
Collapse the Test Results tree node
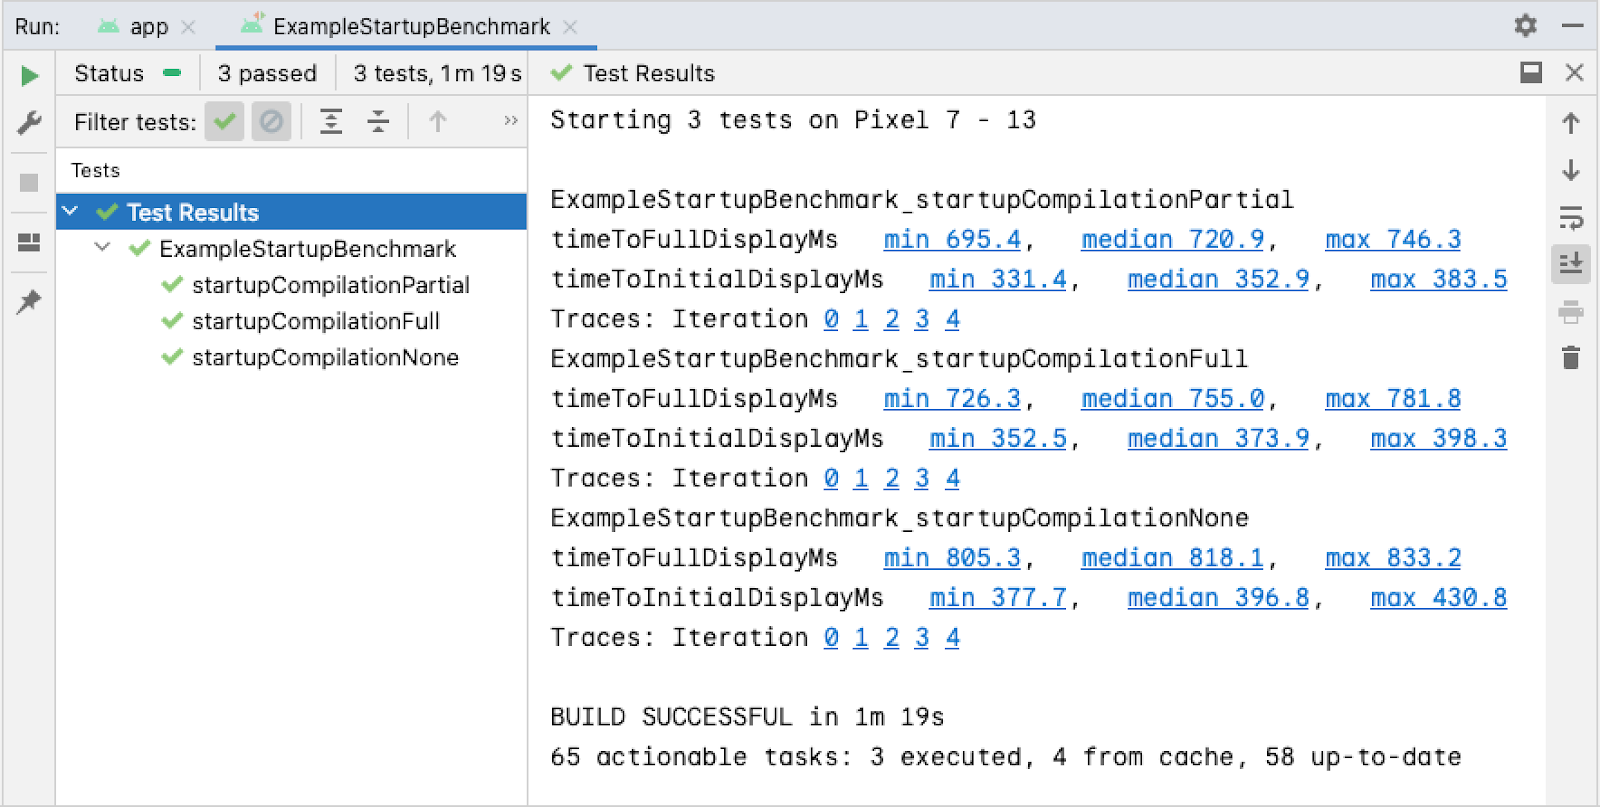[70, 212]
